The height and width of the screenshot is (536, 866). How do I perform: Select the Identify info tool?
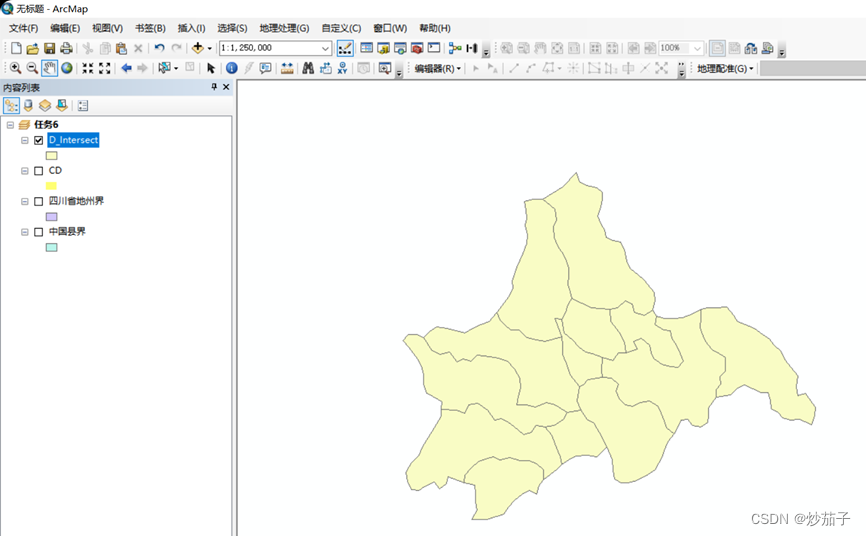point(231,68)
